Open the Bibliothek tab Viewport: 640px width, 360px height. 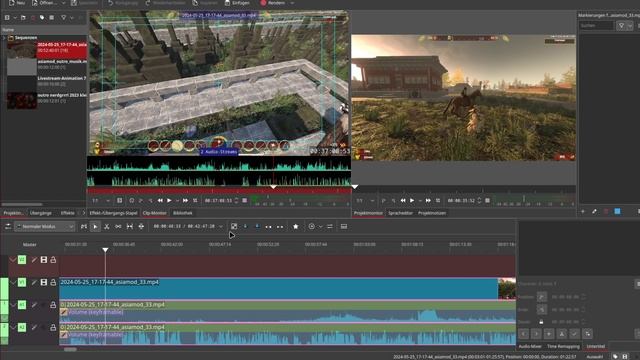[x=182, y=213]
